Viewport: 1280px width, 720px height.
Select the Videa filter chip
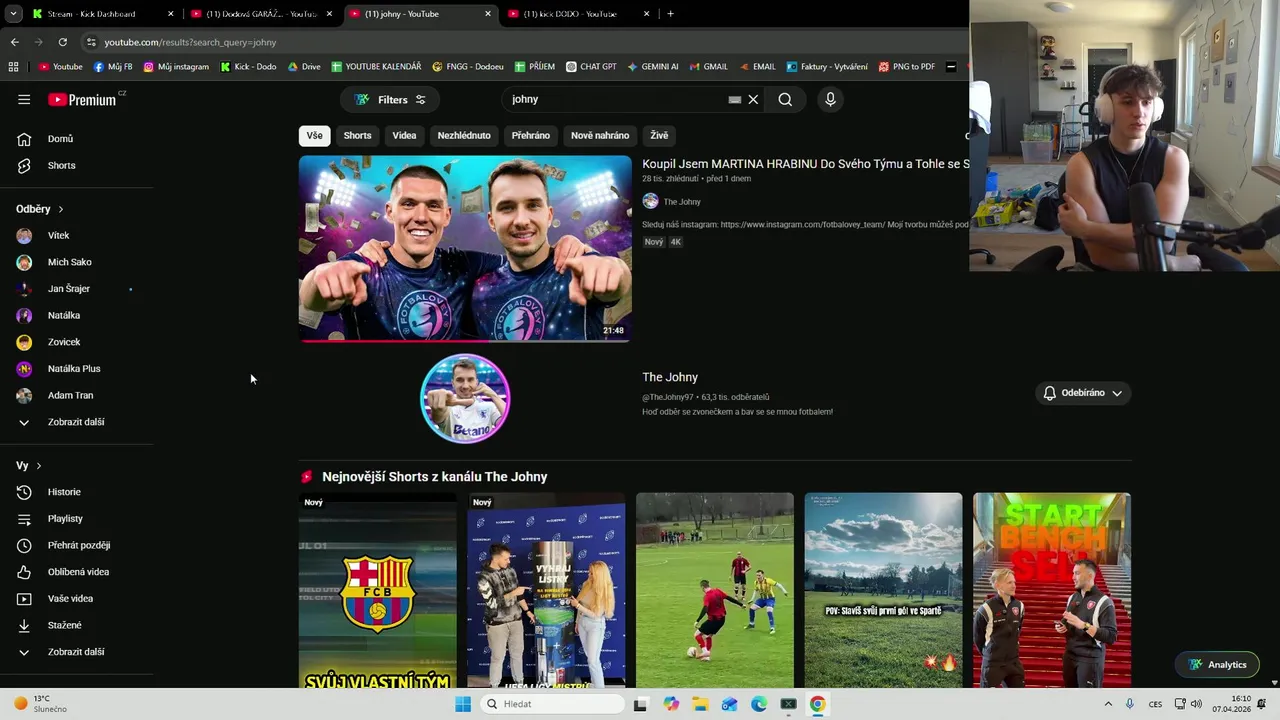[x=404, y=135]
